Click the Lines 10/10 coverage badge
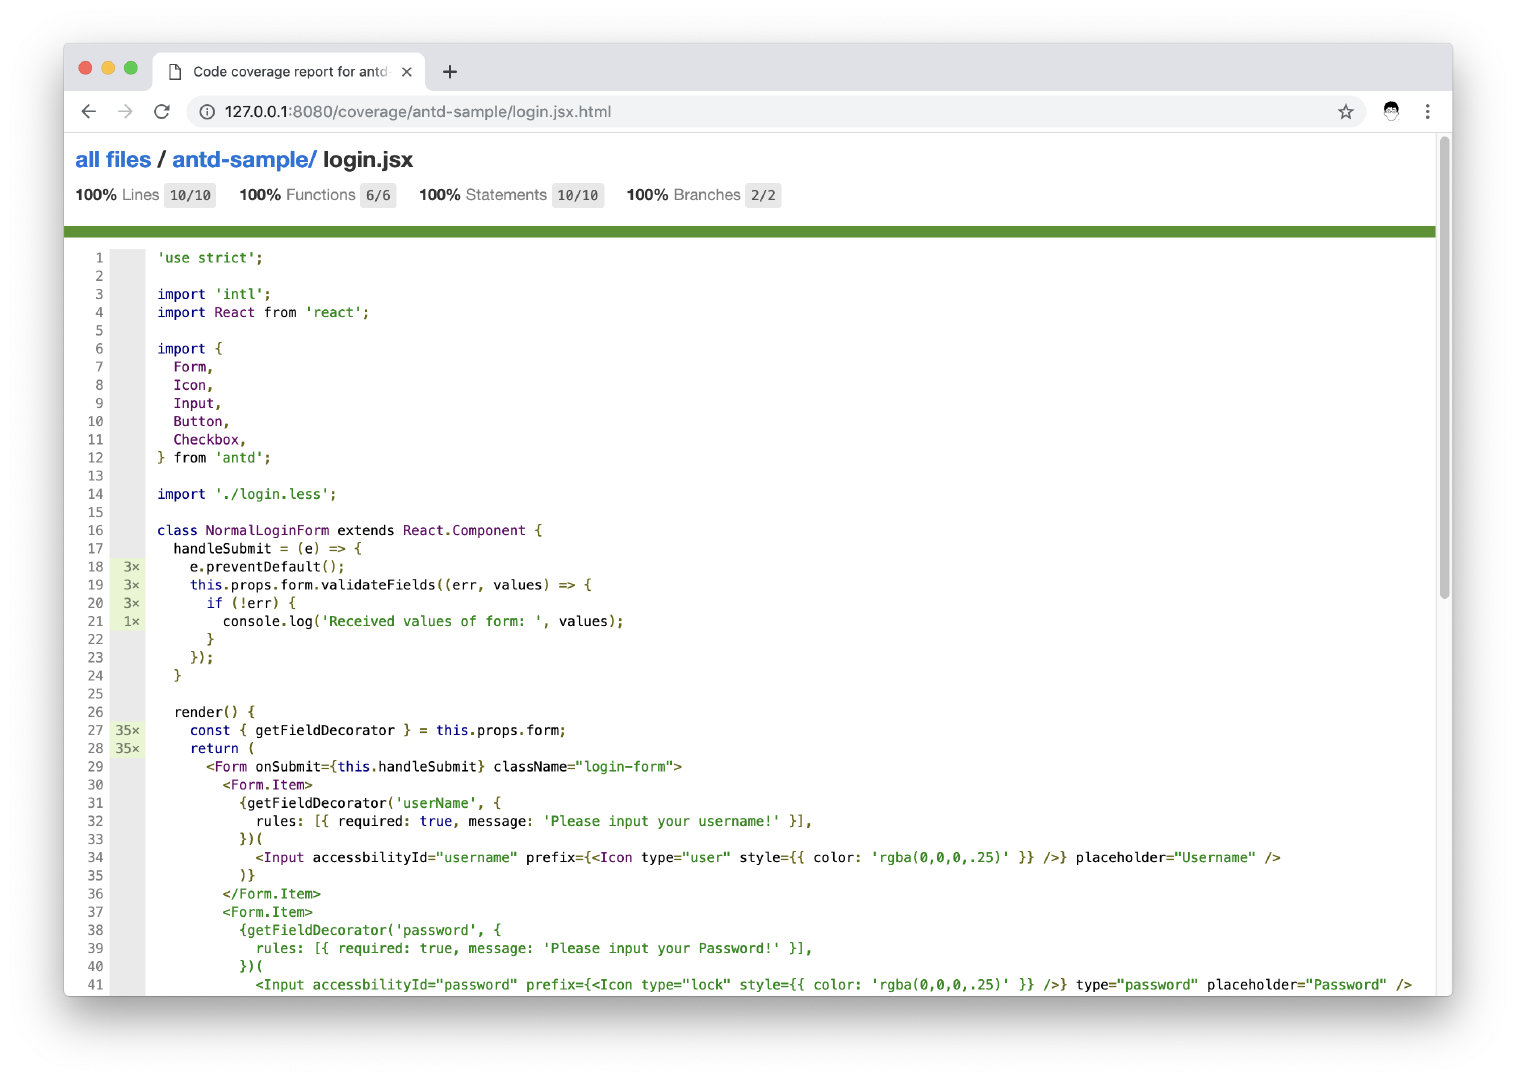The height and width of the screenshot is (1080, 1516). tap(190, 195)
